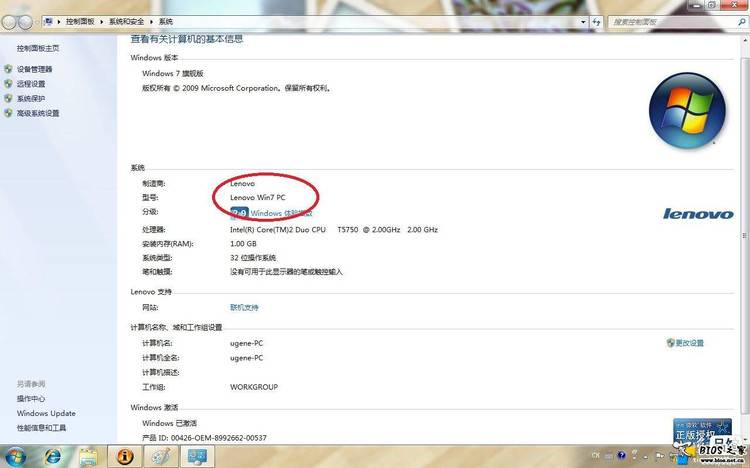Screen dimensions: 750x468
Task: Refresh the address bar view
Action: 596,22
